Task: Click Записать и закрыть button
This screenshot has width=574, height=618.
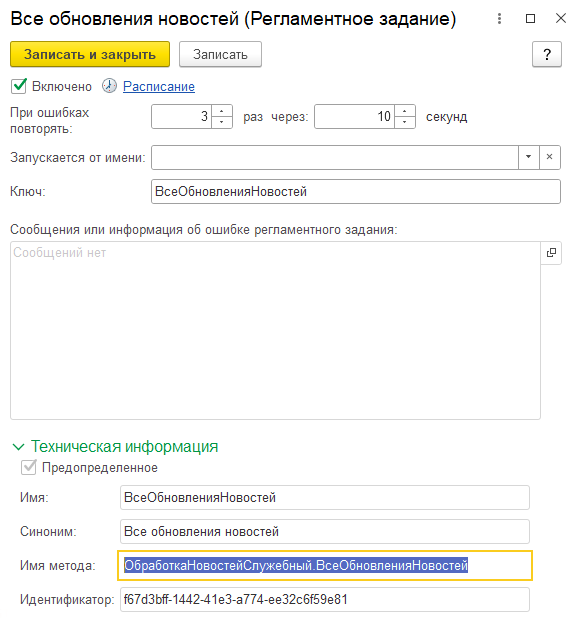Action: (x=90, y=54)
